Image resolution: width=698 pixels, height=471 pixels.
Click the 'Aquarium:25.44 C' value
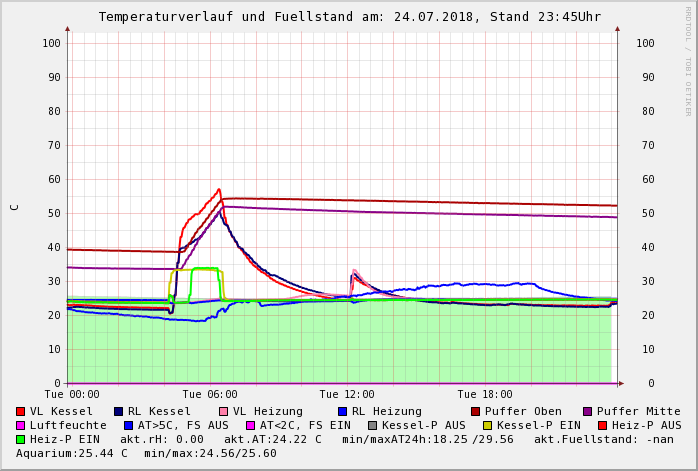pos(72,454)
